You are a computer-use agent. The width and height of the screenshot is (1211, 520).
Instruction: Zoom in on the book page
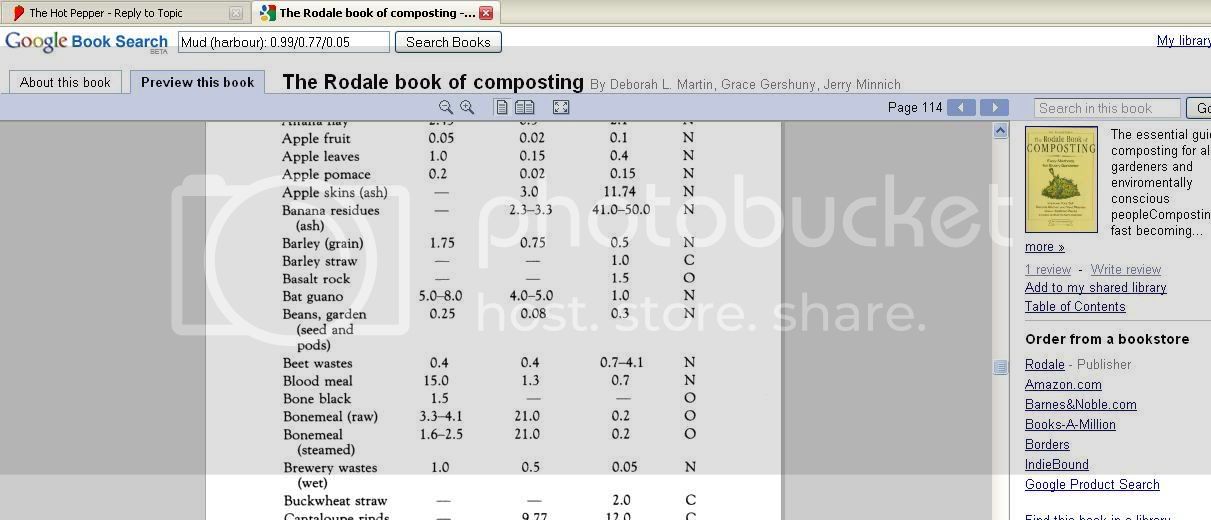467,108
